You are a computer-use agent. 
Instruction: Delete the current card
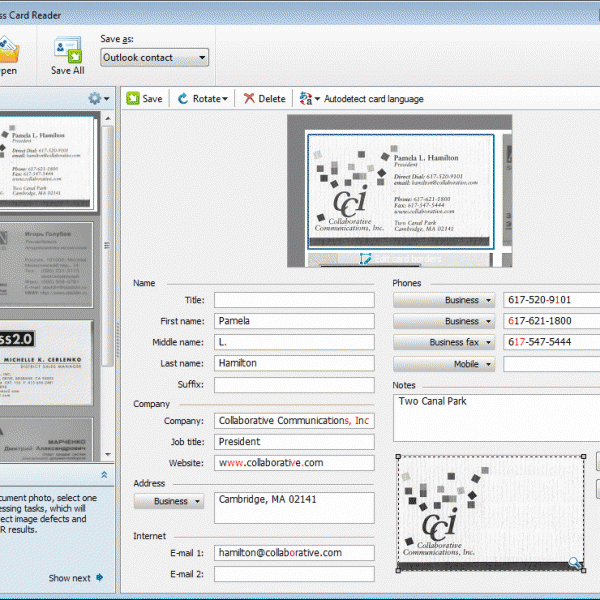pyautogui.click(x=265, y=99)
